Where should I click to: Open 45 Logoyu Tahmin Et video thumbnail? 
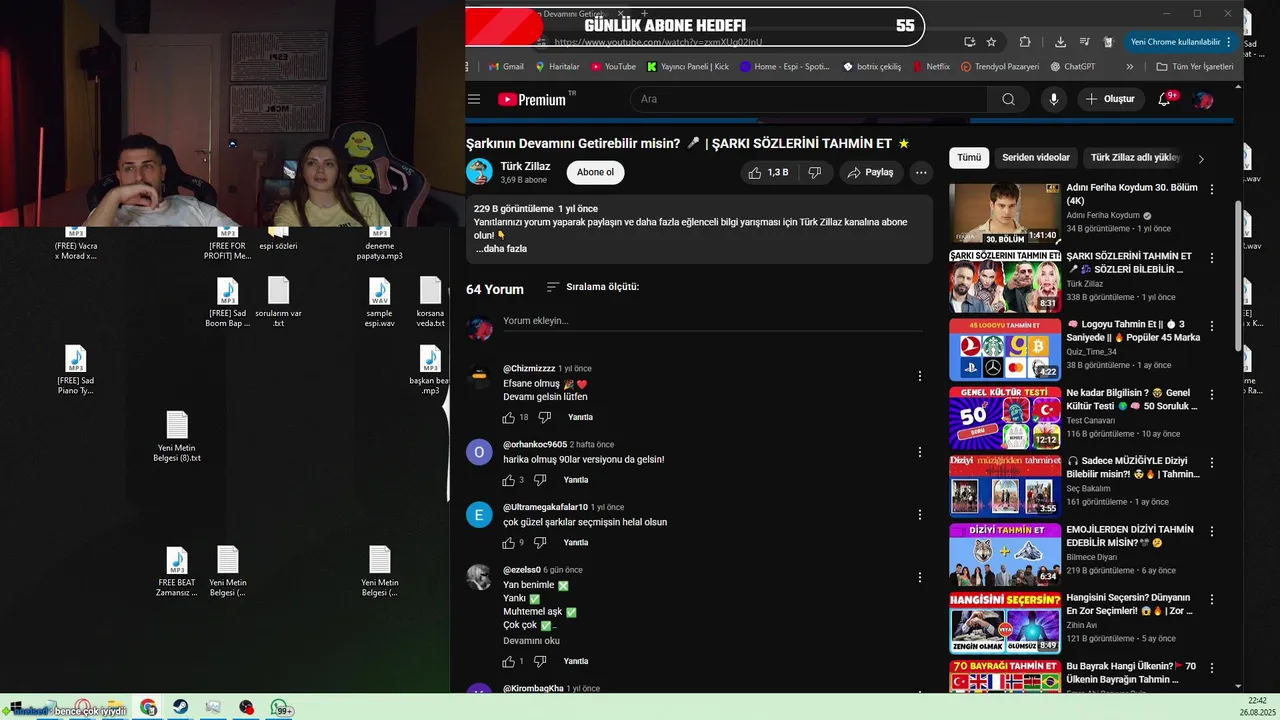(1005, 350)
